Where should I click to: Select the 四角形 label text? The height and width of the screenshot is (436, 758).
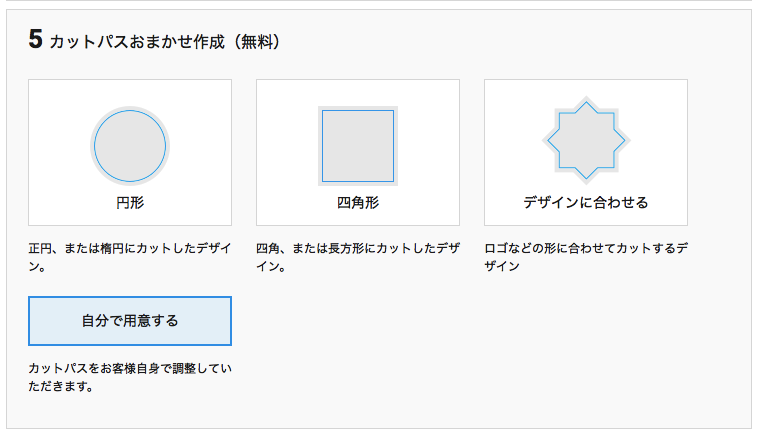tap(357, 202)
